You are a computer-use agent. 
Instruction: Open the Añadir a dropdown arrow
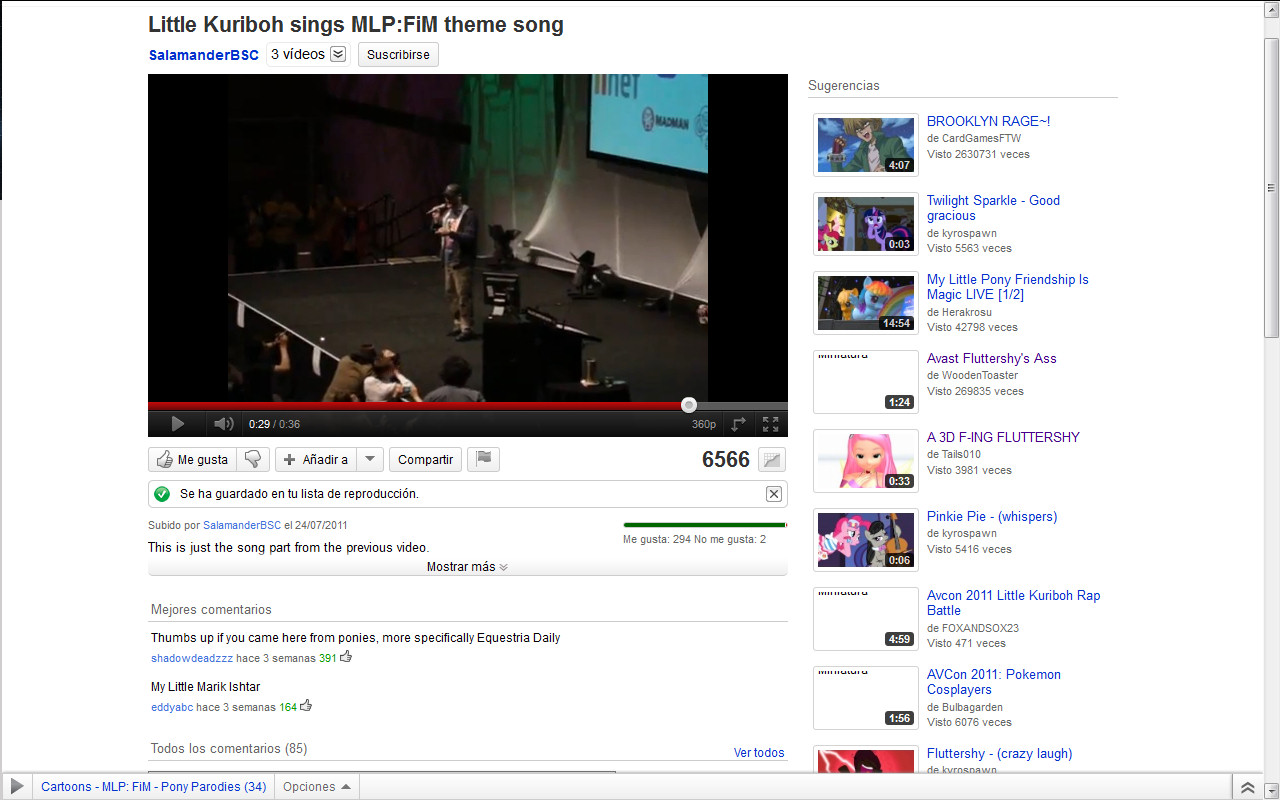click(x=370, y=460)
